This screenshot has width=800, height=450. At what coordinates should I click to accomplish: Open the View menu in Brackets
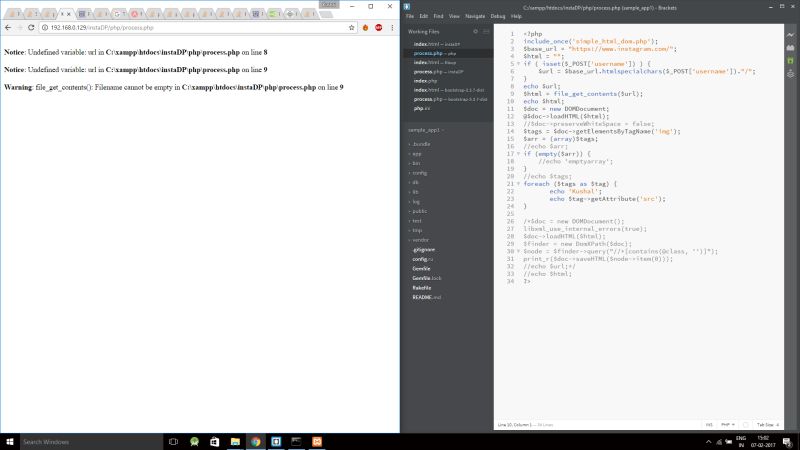click(454, 16)
